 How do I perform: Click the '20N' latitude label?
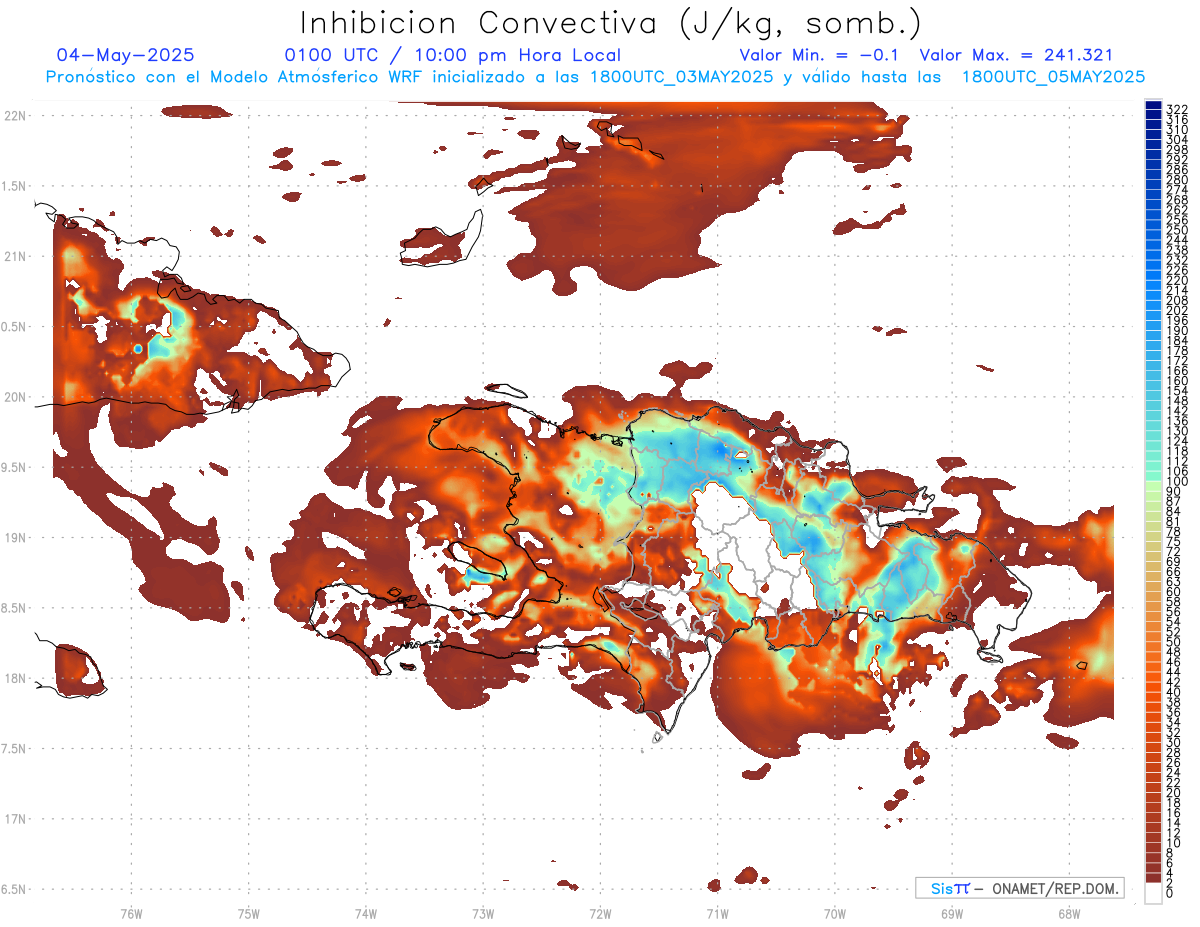point(14,397)
